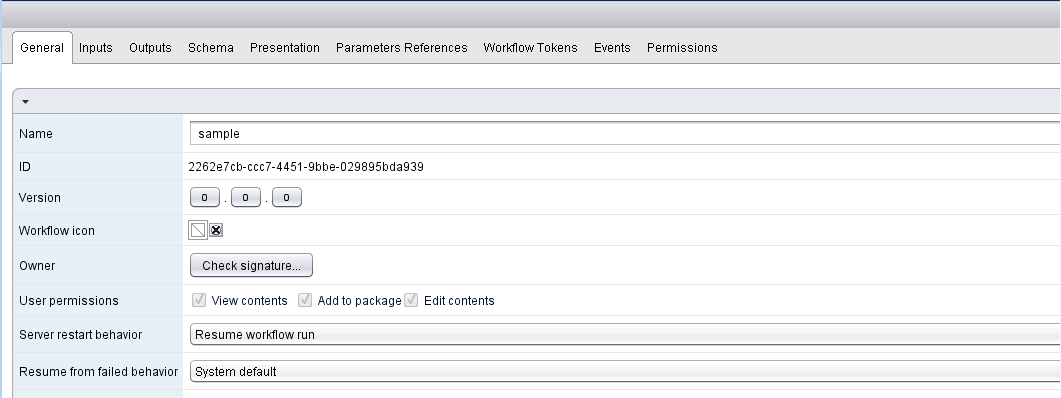Open the Server restart behavior dropdown
Screen dimensions: 1061x398
coord(625,334)
